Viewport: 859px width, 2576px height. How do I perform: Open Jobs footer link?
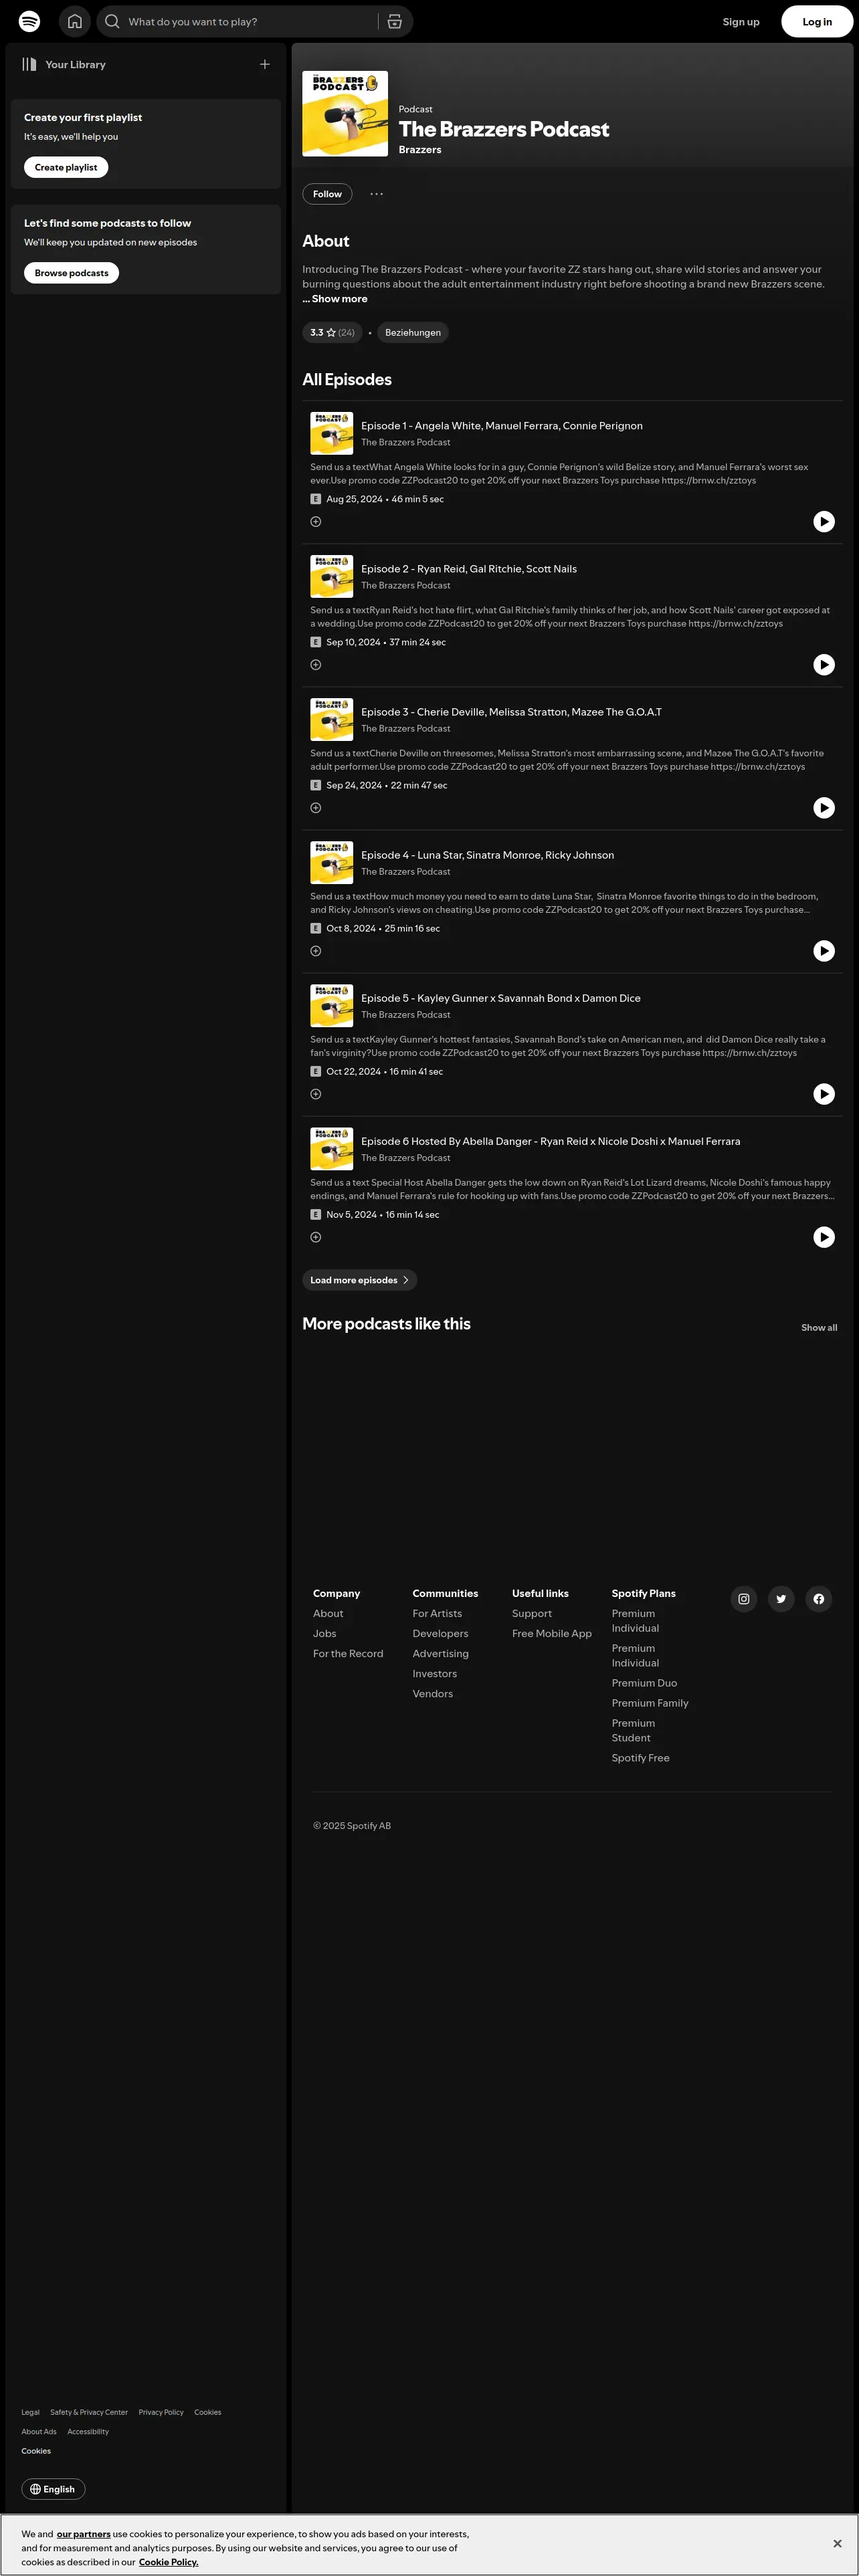click(324, 1633)
